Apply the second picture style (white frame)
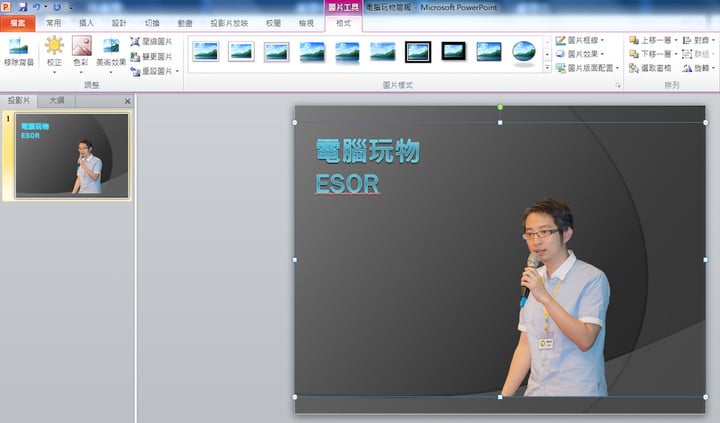The width and height of the screenshot is (720, 423). (241, 51)
